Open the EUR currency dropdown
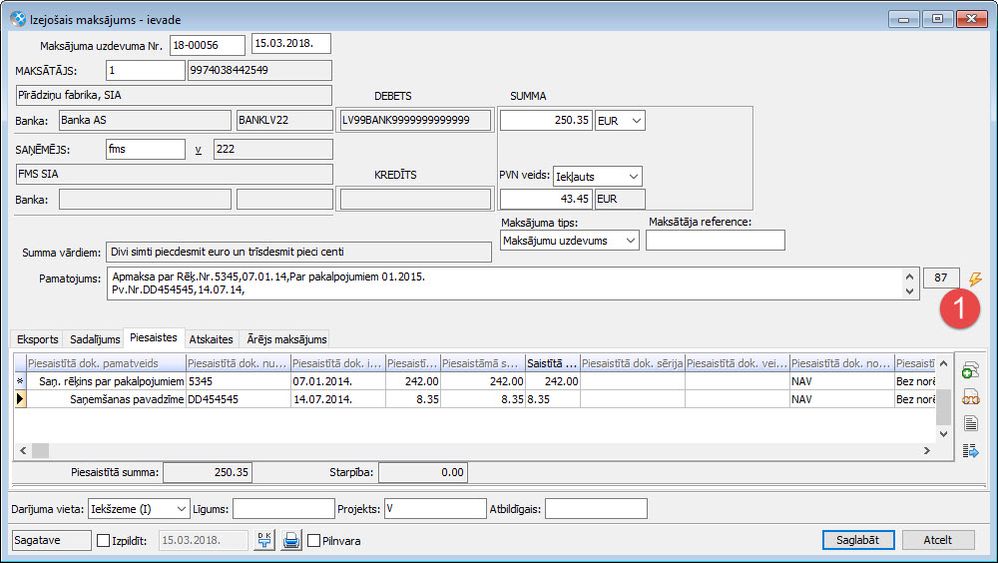The width and height of the screenshot is (998, 563). pos(620,120)
